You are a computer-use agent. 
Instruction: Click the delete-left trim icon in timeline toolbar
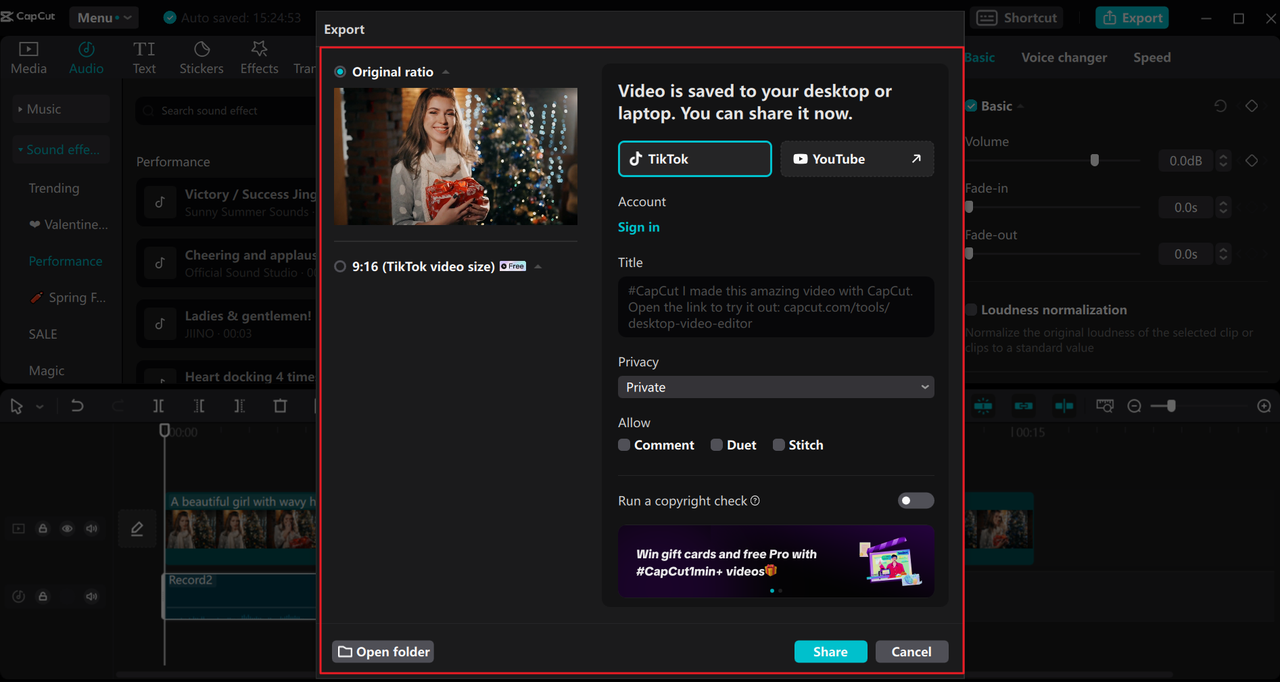click(x=199, y=406)
